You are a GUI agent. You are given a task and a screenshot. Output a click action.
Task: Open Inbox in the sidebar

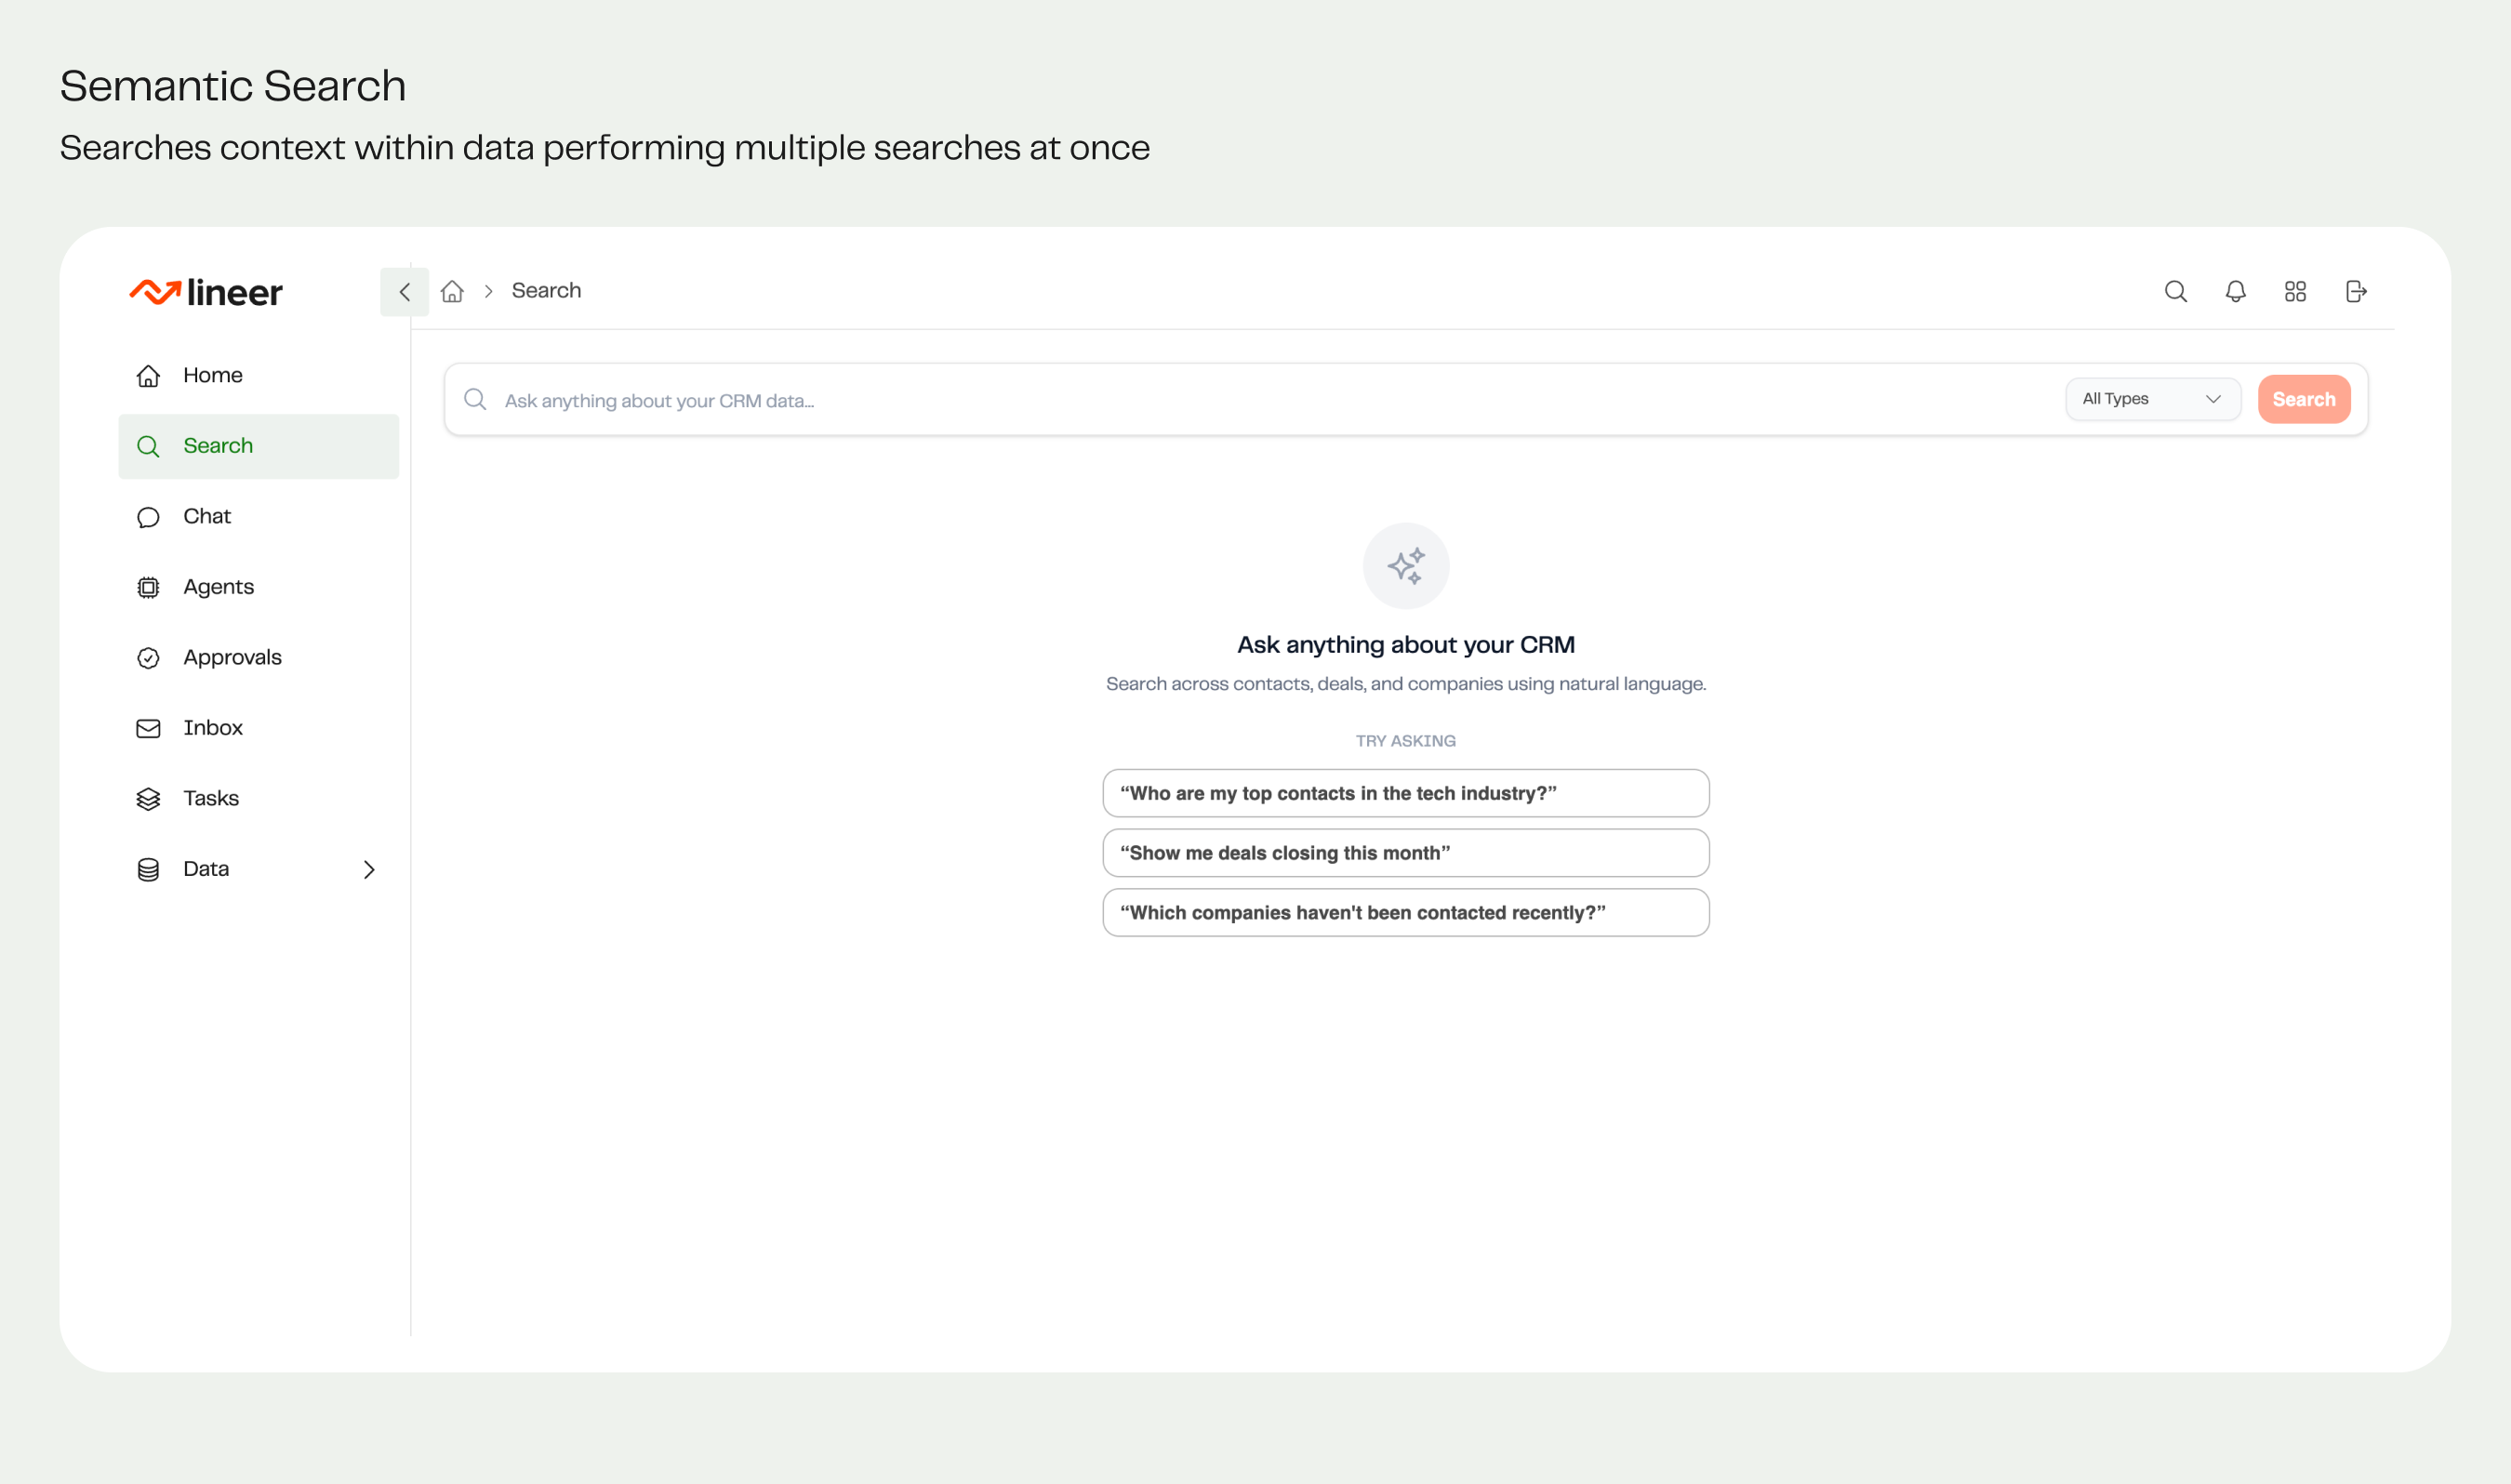coord(213,728)
